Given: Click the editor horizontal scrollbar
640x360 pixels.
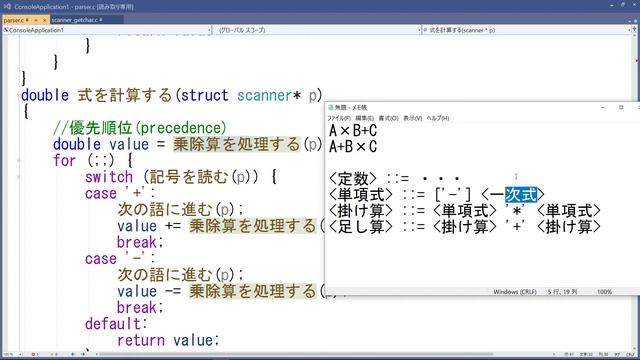Looking at the screenshot, I should (x=297, y=354).
